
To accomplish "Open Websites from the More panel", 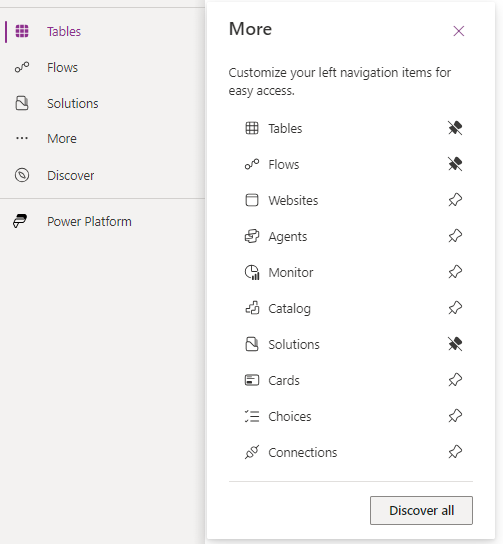I will tap(293, 201).
